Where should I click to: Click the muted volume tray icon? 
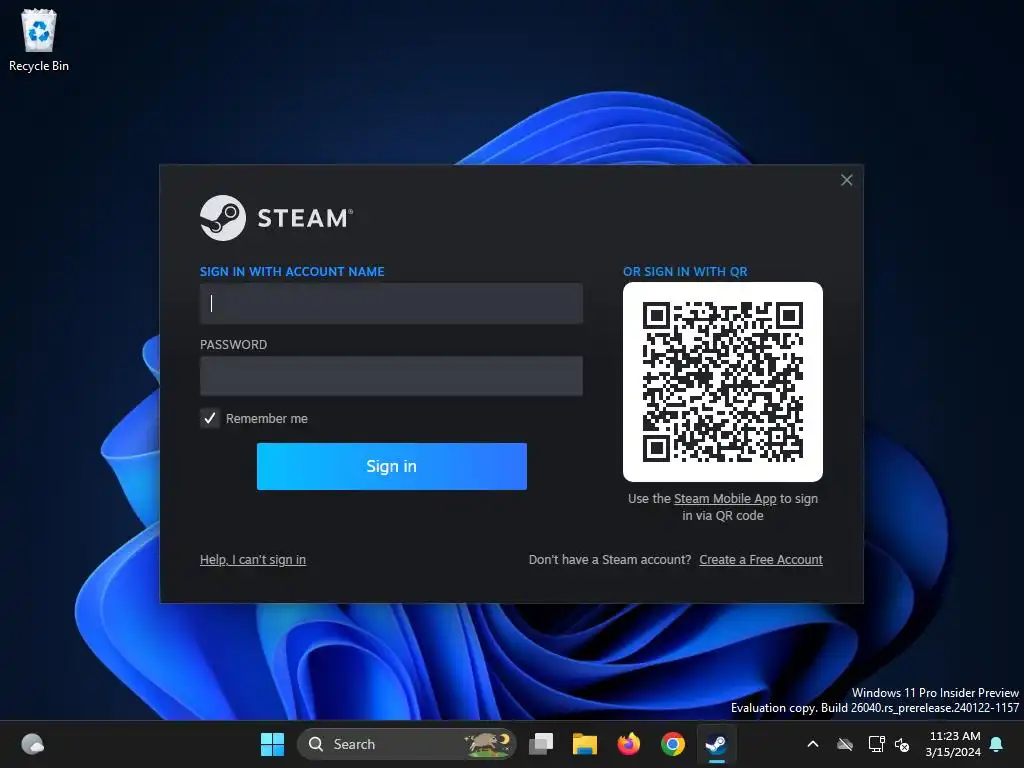pos(902,744)
